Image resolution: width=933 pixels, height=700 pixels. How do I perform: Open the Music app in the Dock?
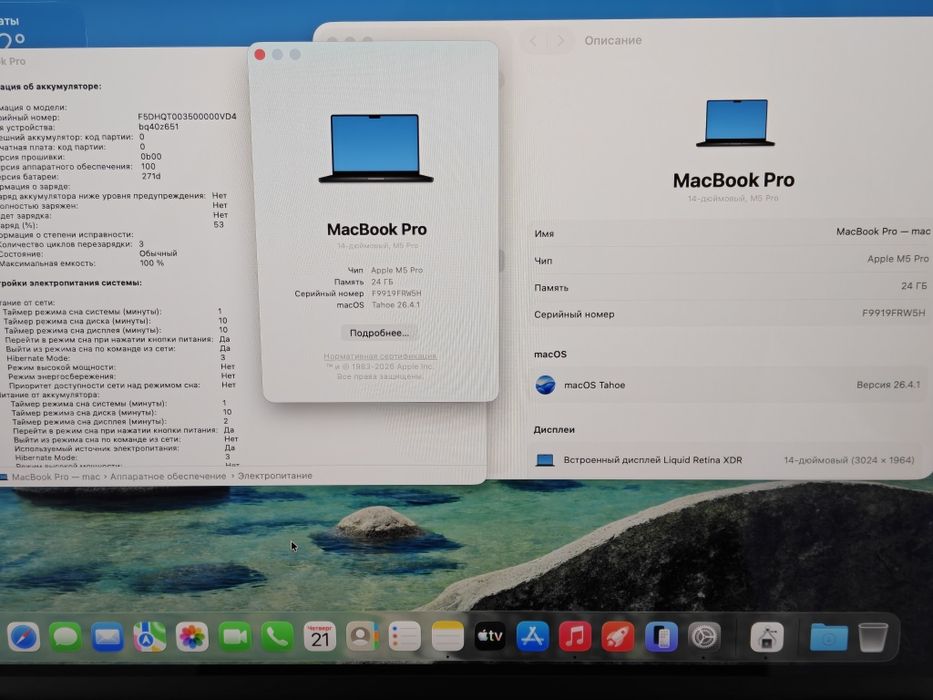click(x=575, y=637)
